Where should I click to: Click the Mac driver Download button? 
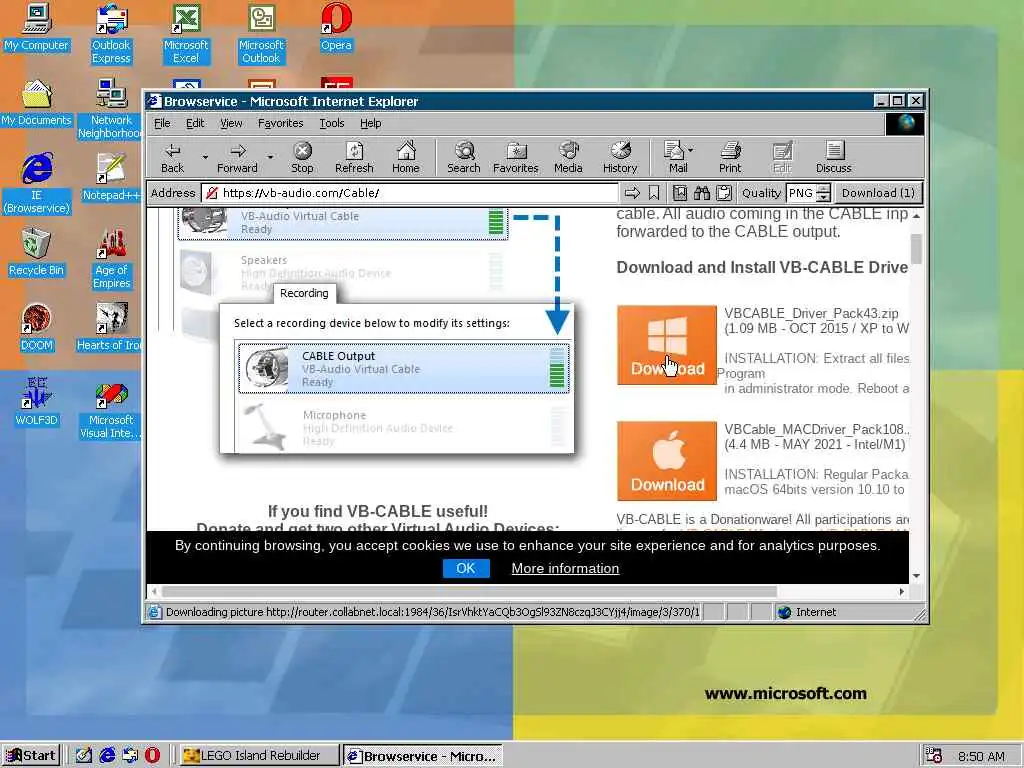tap(667, 461)
